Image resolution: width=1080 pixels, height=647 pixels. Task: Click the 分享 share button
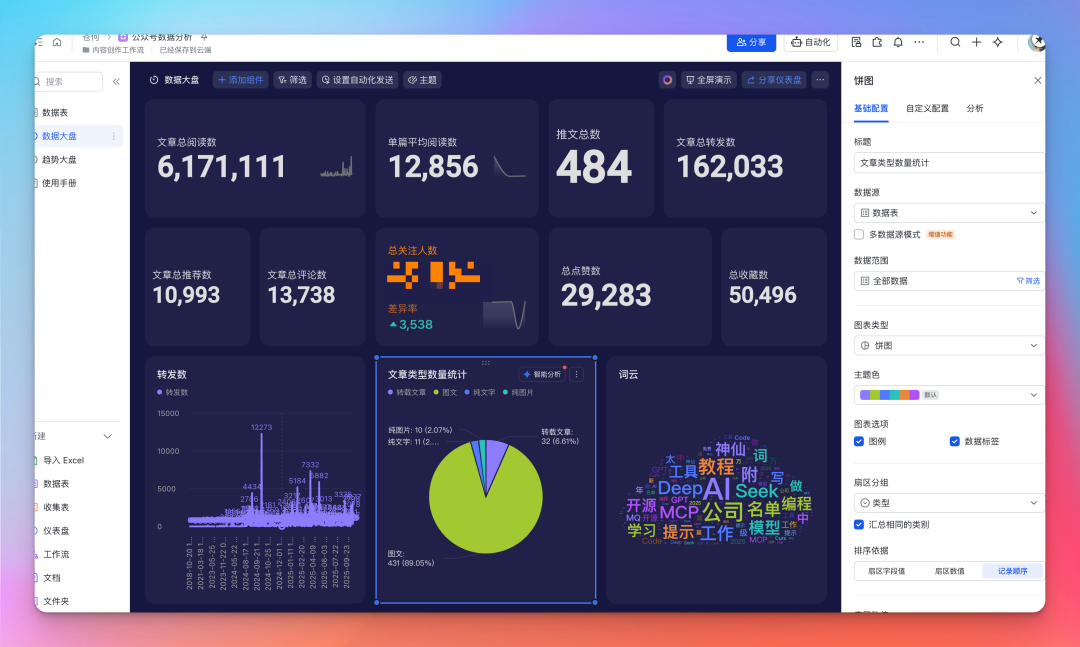click(x=751, y=43)
